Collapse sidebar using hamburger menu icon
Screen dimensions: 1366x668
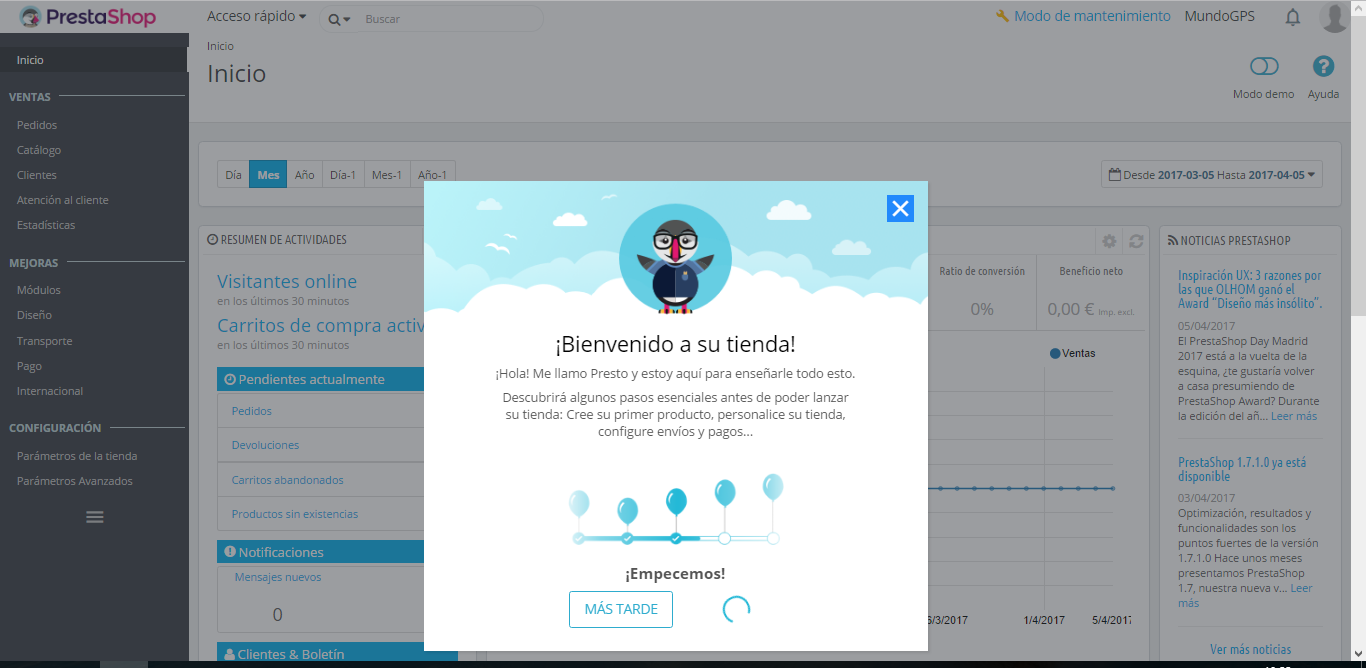(x=95, y=517)
